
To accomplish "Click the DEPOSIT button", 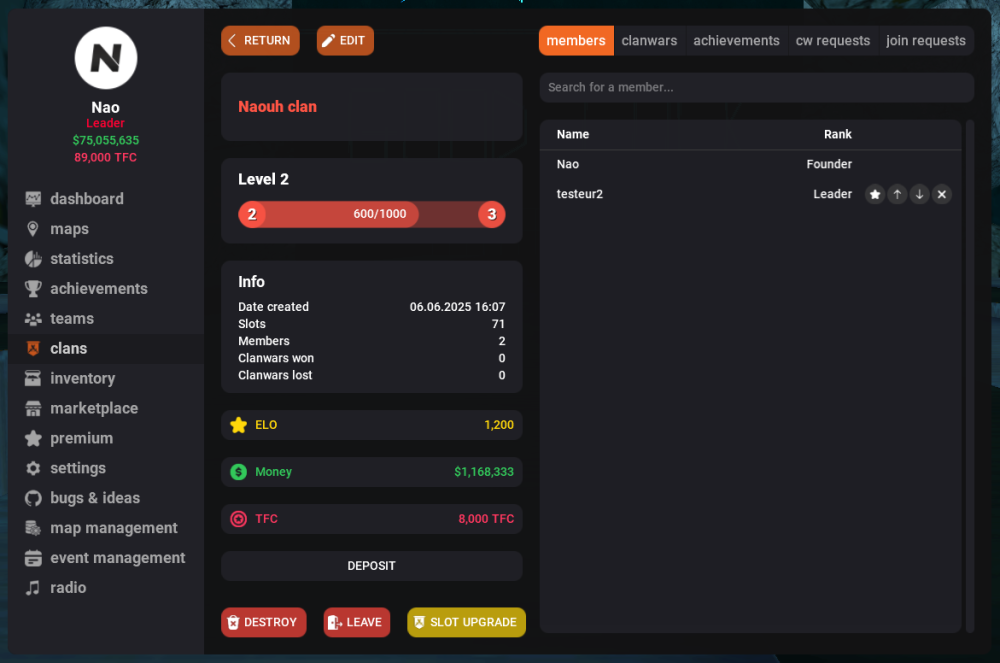I will tap(372, 566).
